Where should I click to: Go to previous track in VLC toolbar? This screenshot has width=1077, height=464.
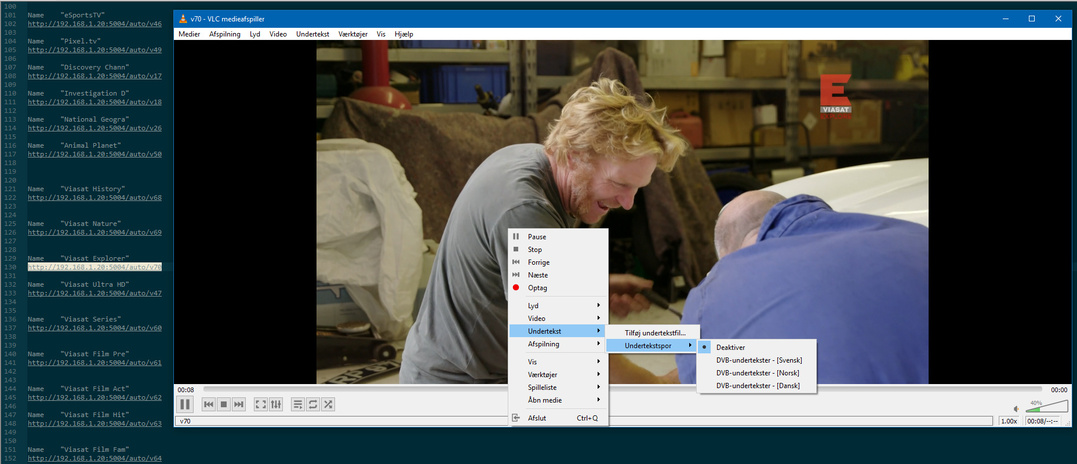pos(209,404)
